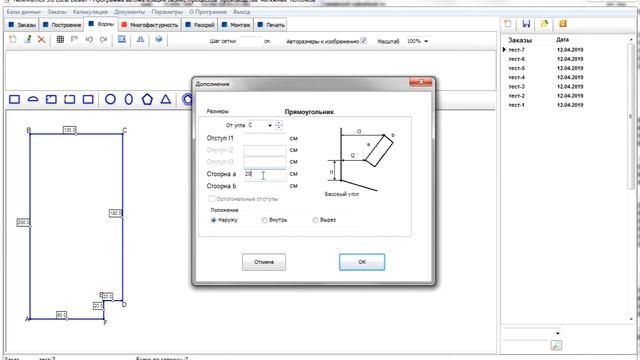Screen dimensions: 640x360
Task: Click the Отмена button in the dialog
Action: (264, 262)
